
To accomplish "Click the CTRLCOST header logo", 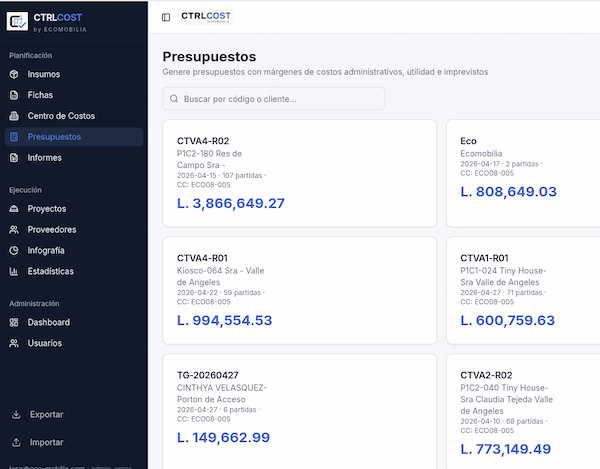I will point(207,17).
